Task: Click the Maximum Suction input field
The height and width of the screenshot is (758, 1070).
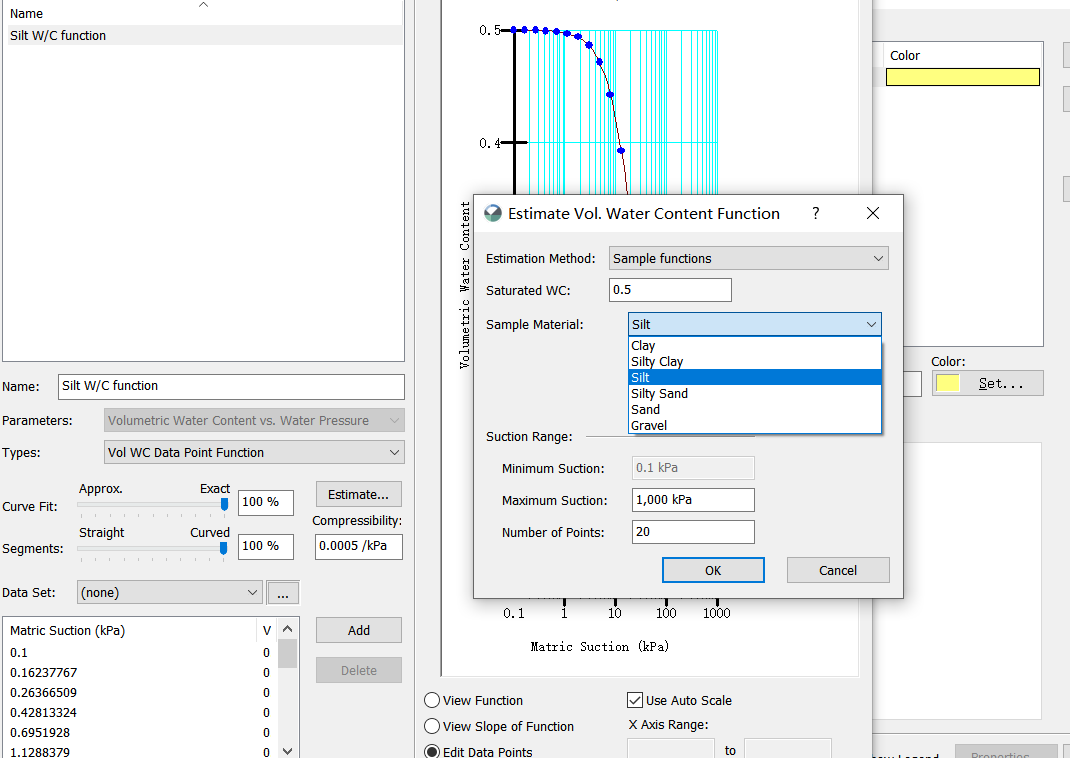Action: click(x=692, y=500)
